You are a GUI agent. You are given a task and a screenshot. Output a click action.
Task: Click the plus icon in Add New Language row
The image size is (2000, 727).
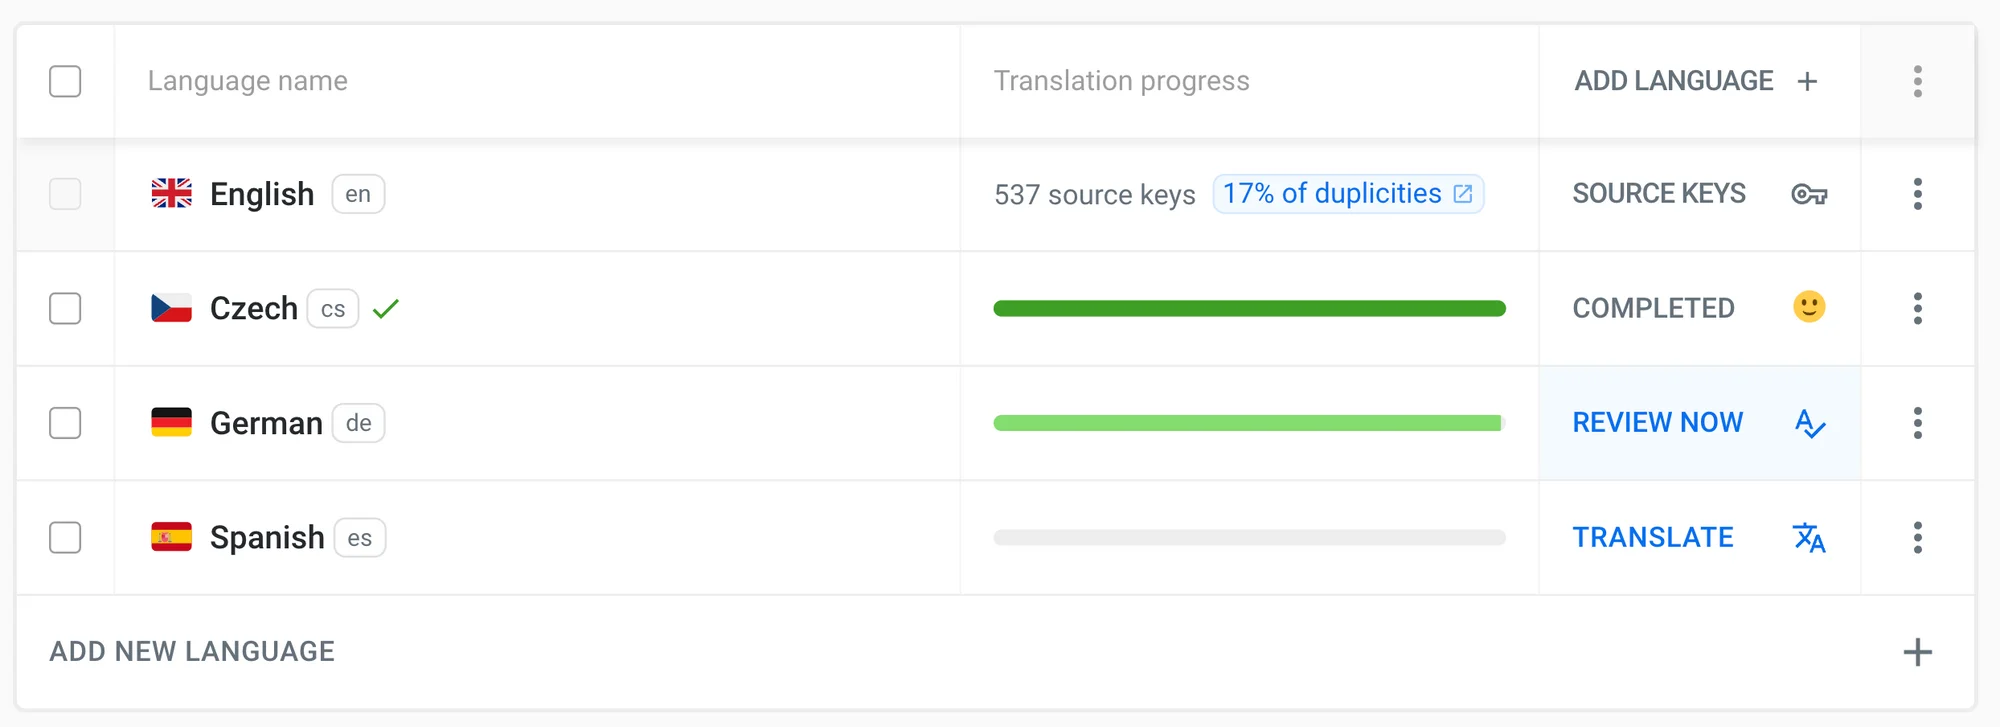pos(1917,652)
